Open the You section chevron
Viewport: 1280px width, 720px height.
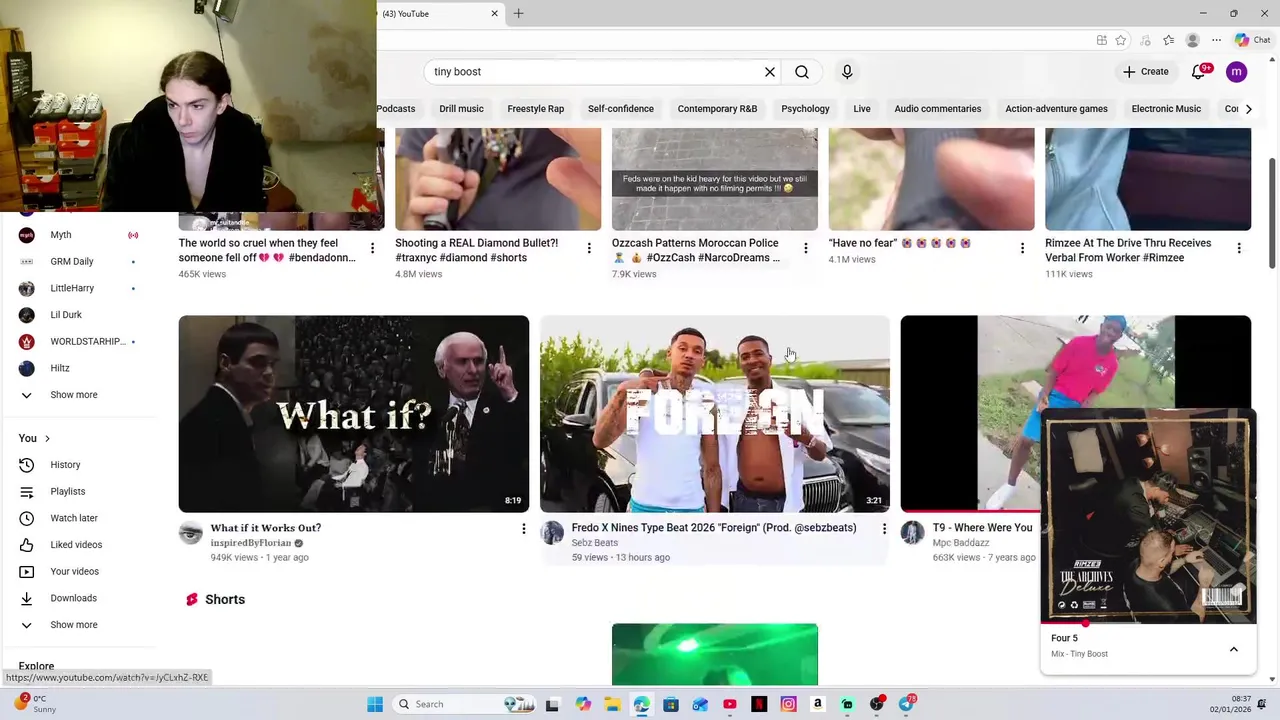coord(47,439)
